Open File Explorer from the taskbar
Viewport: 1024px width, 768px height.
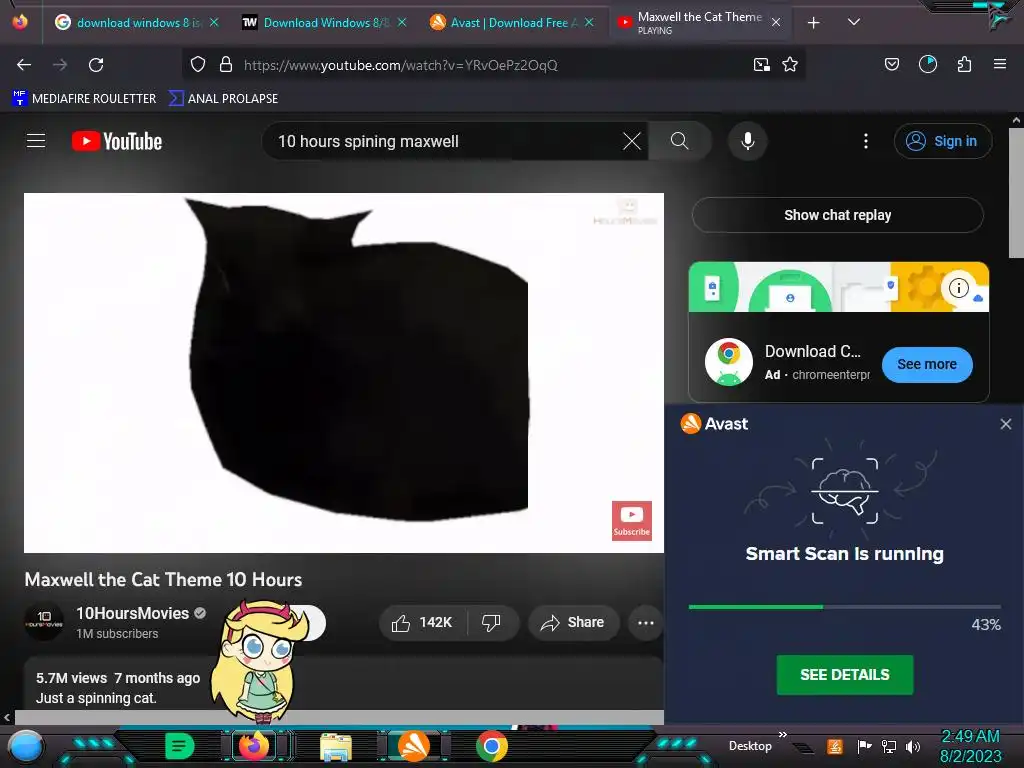point(336,747)
